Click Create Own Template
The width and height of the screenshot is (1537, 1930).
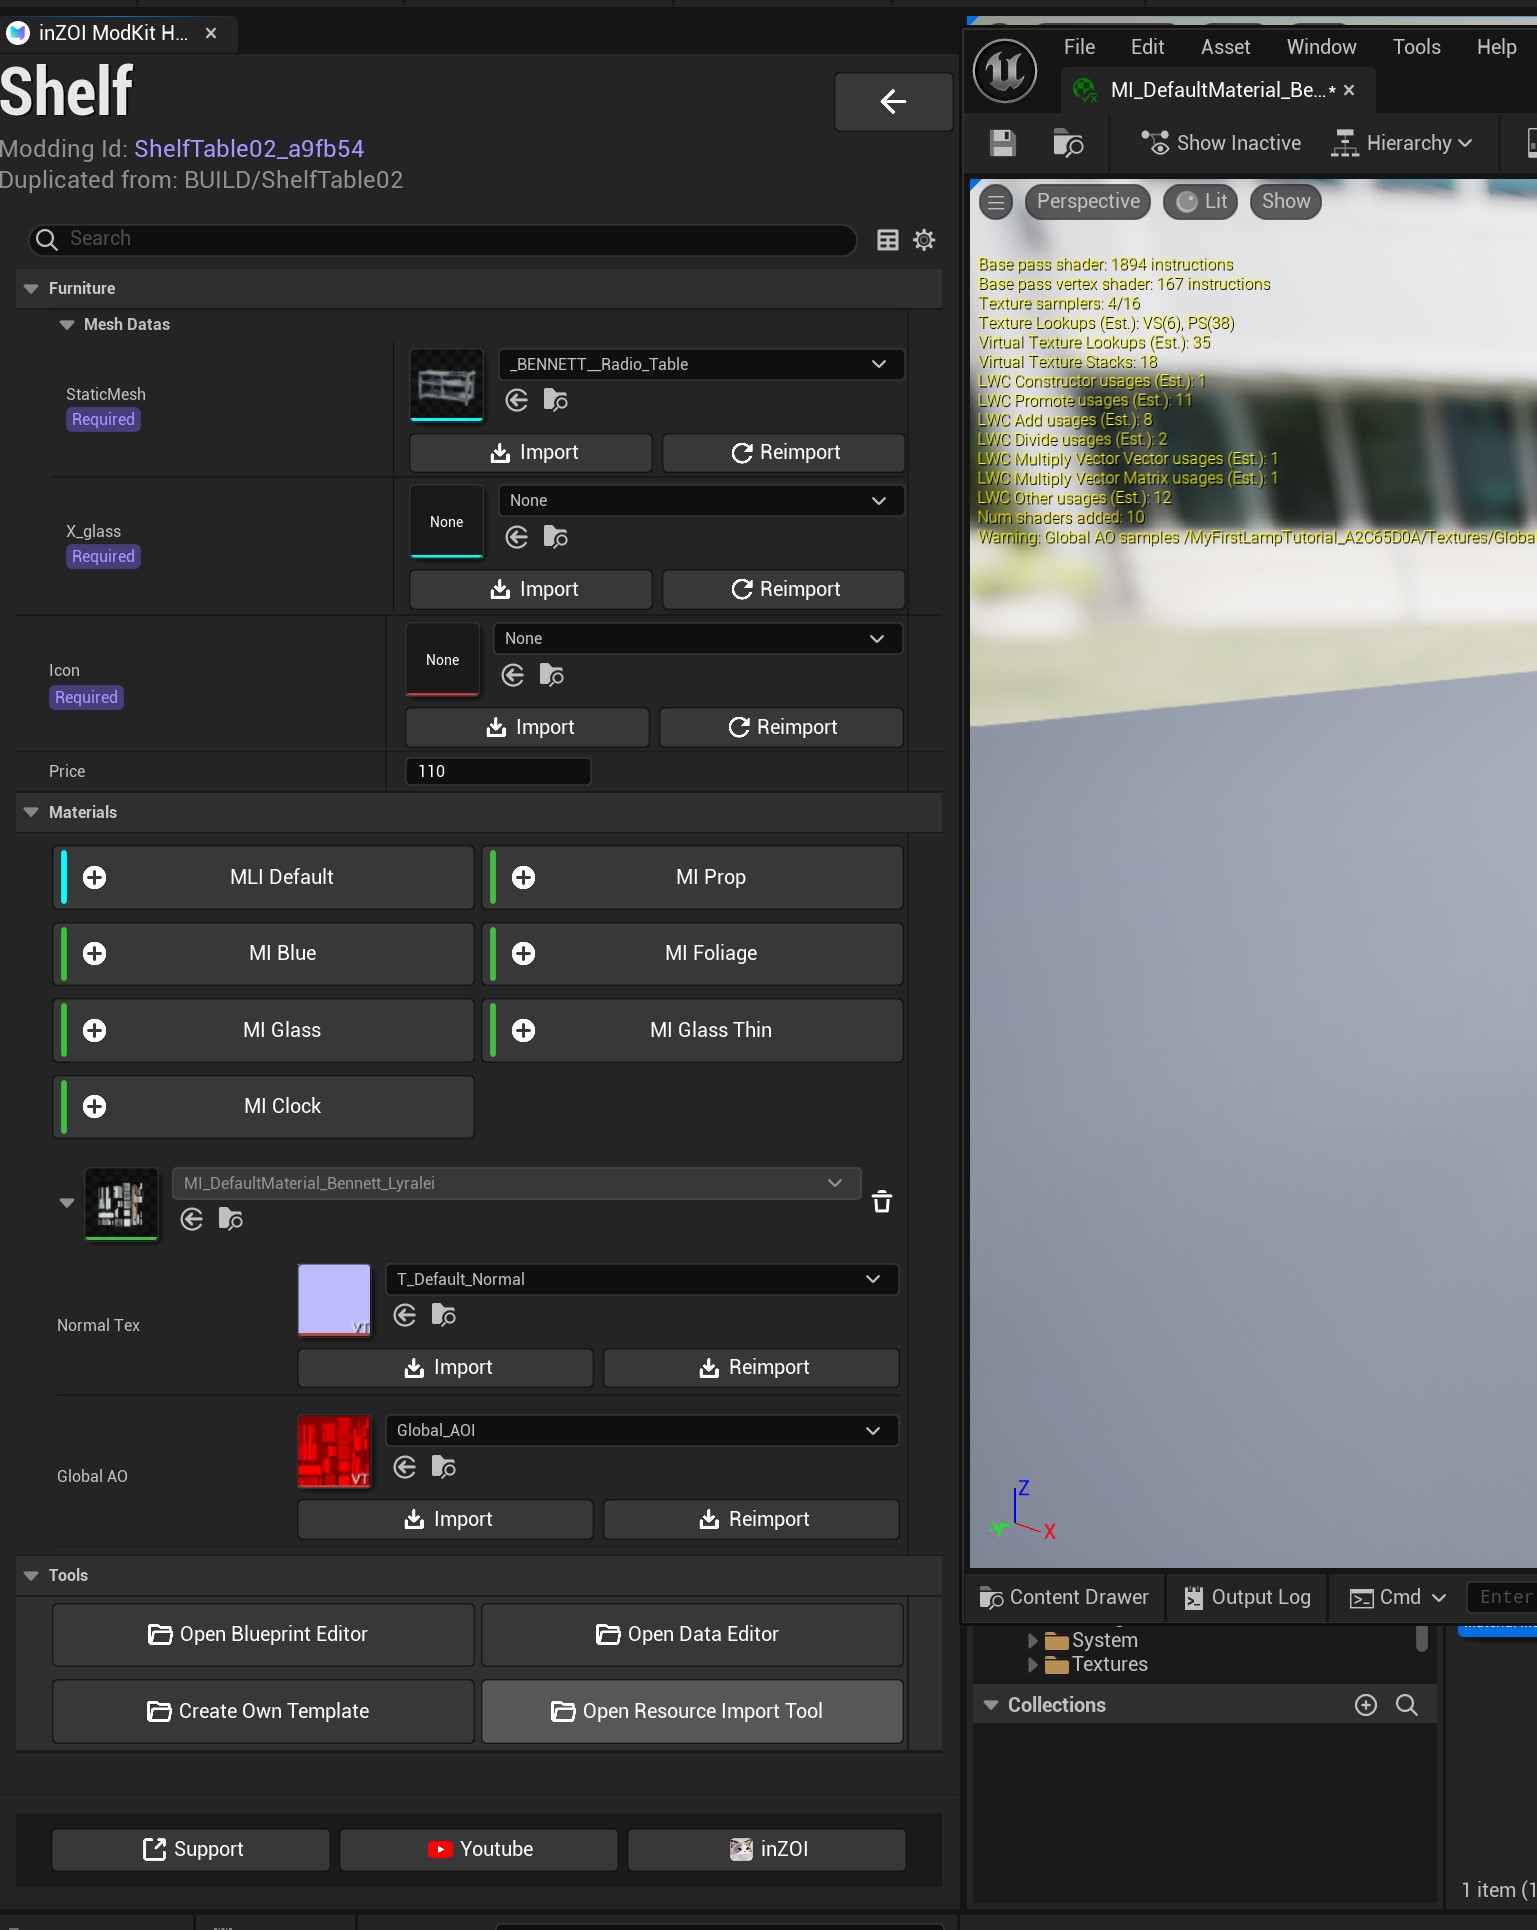point(263,1712)
